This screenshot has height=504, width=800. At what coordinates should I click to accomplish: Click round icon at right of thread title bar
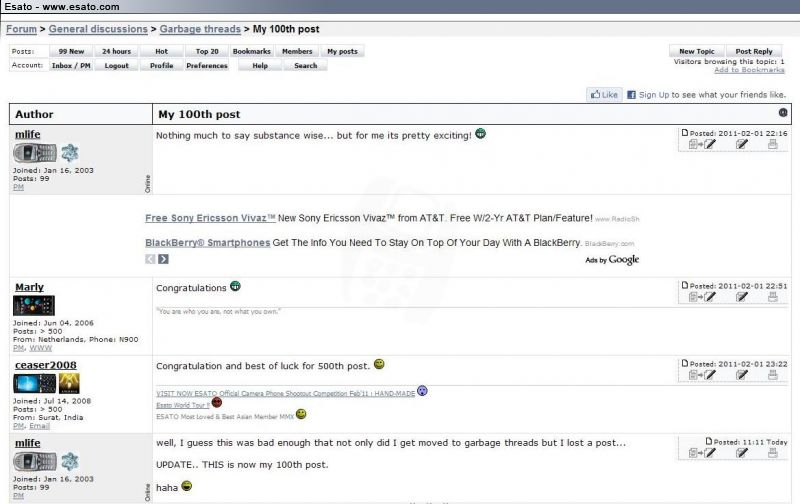783,113
